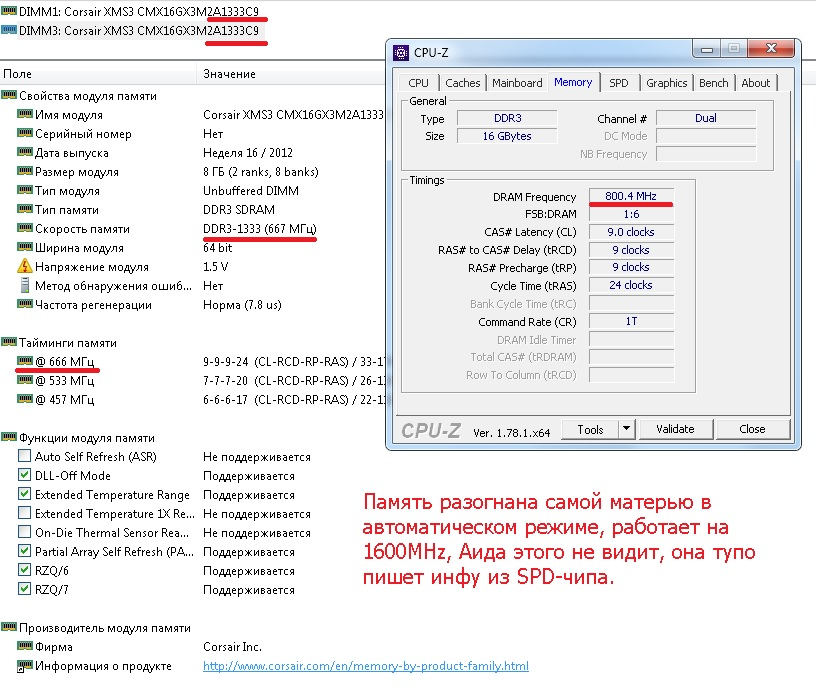
Task: Click the icon beside Частота регенерации
Action: 24,303
